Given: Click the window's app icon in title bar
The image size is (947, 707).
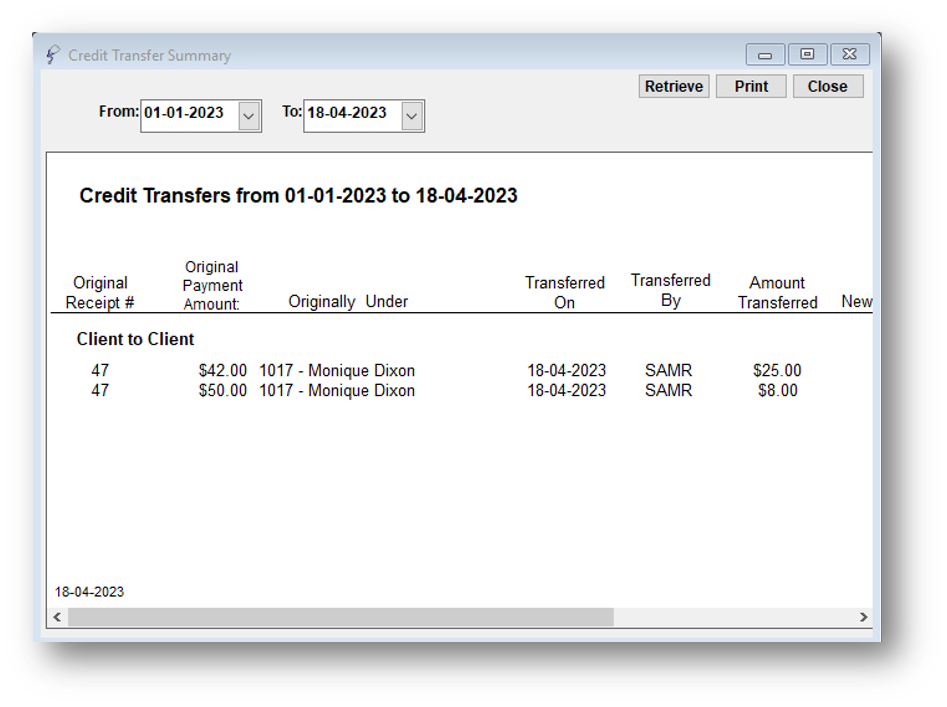Looking at the screenshot, I should (x=53, y=55).
